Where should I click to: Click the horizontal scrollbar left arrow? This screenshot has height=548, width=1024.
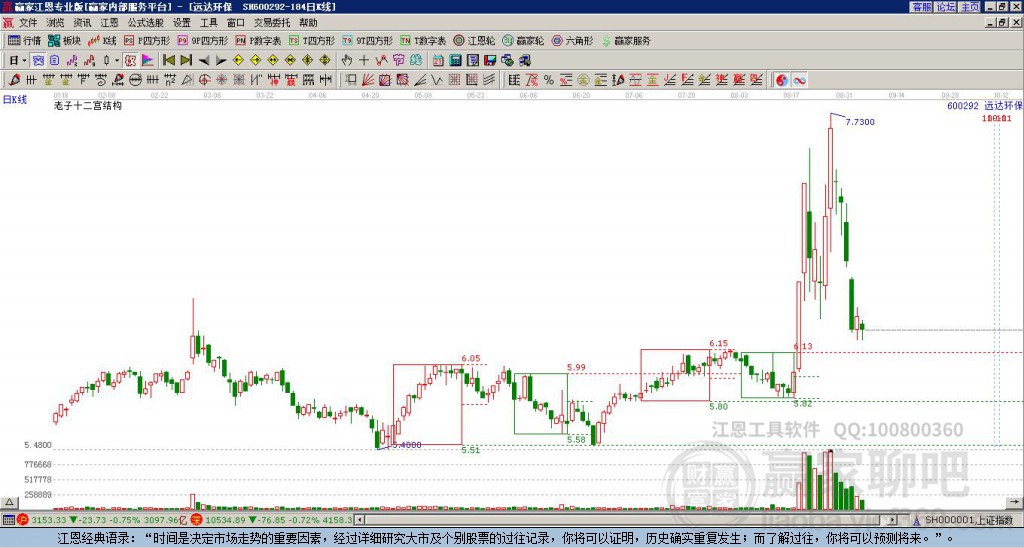(x=359, y=520)
